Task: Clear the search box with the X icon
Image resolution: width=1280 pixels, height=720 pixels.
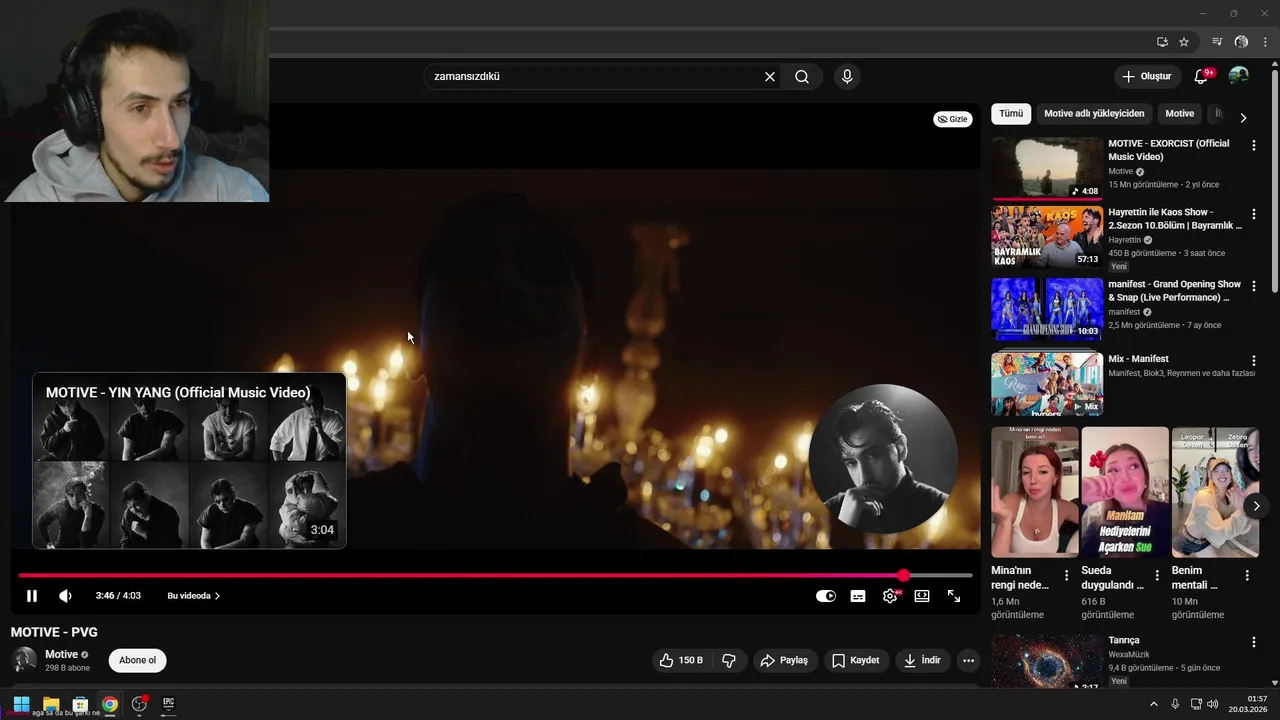Action: (770, 77)
